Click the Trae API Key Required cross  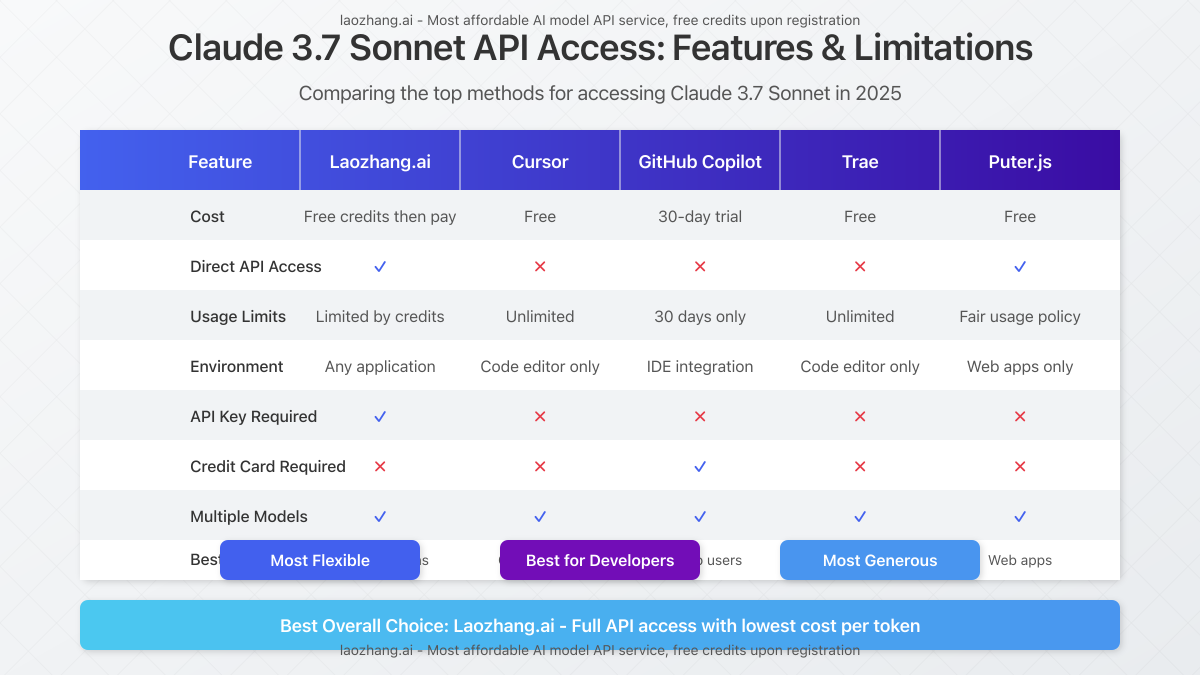coord(860,417)
